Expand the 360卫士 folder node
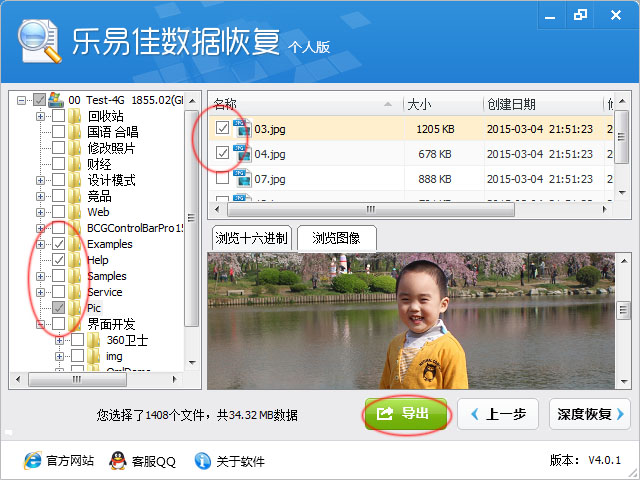The width and height of the screenshot is (640, 480). (x=59, y=340)
